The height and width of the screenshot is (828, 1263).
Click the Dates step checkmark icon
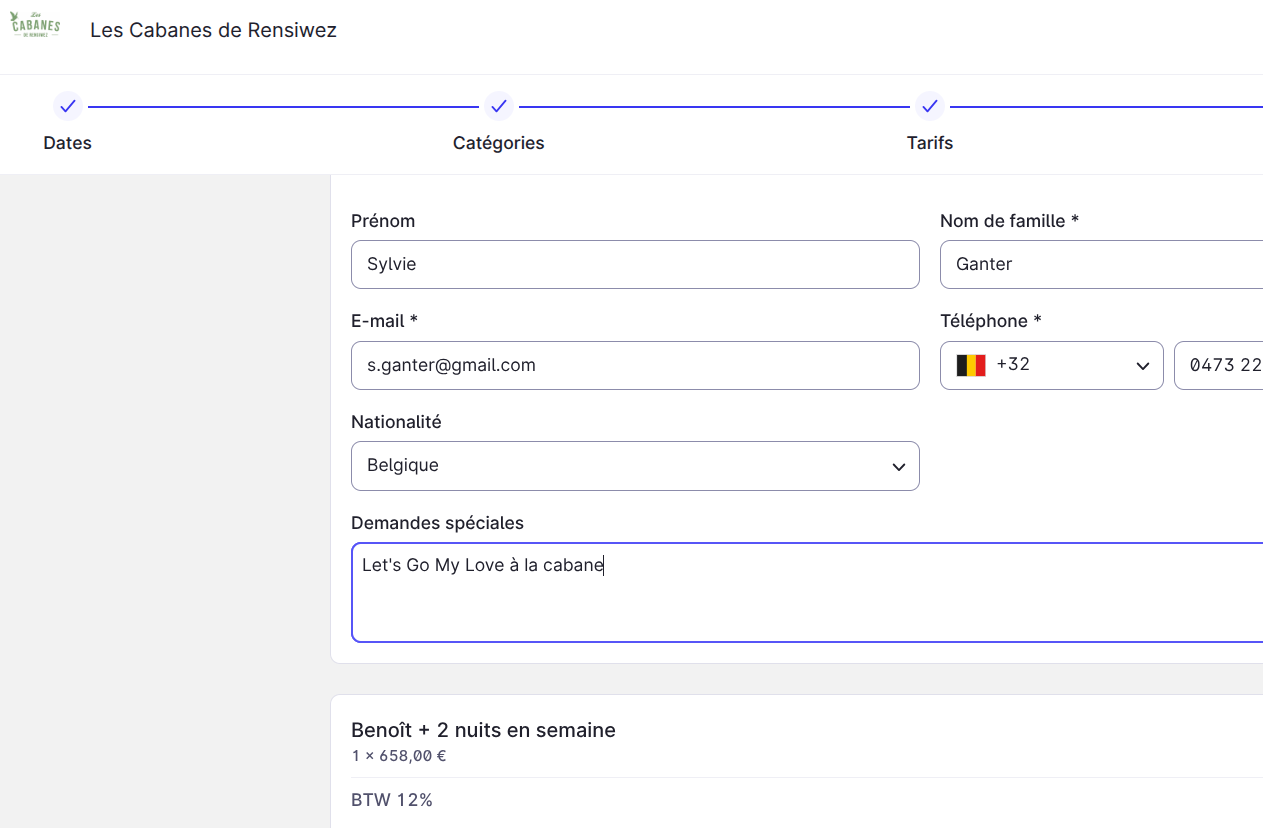coord(67,106)
